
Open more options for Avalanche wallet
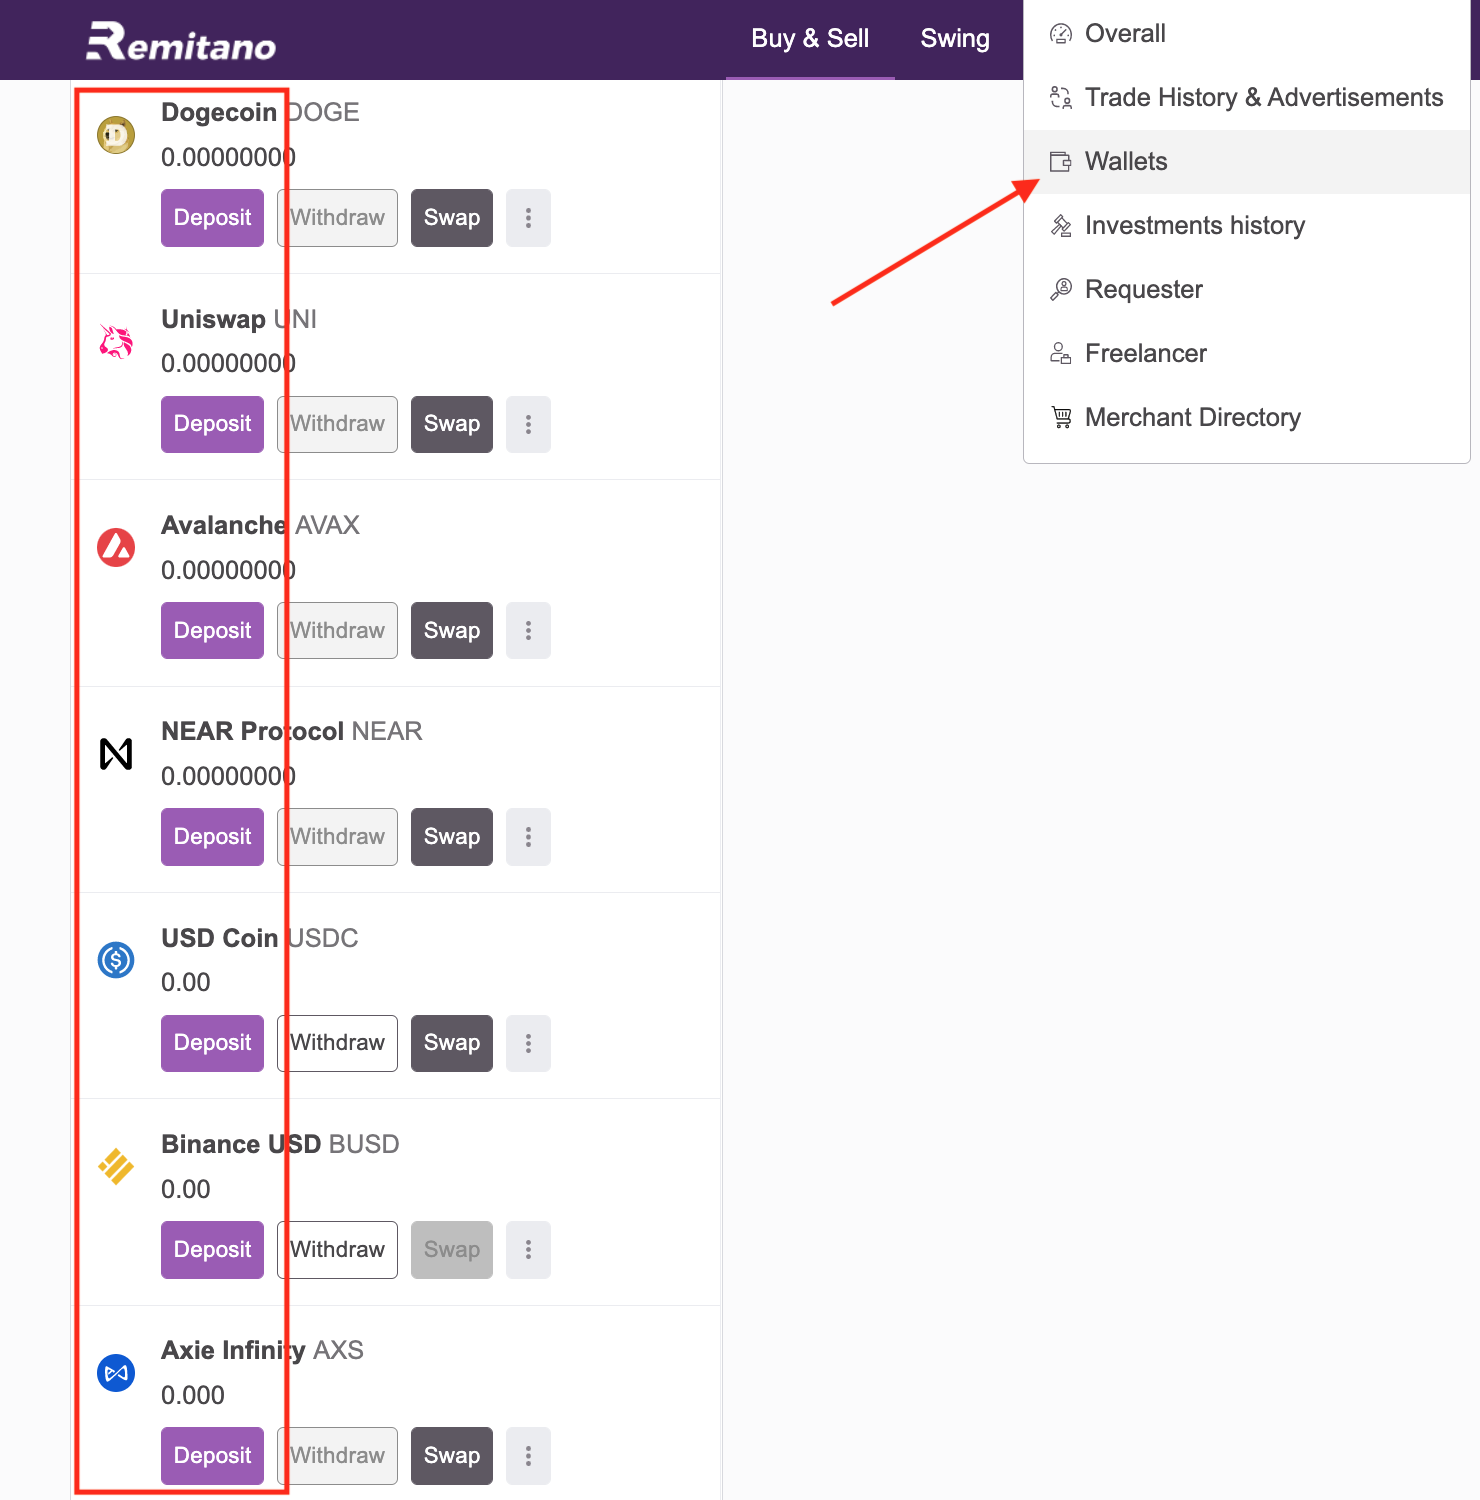[528, 631]
